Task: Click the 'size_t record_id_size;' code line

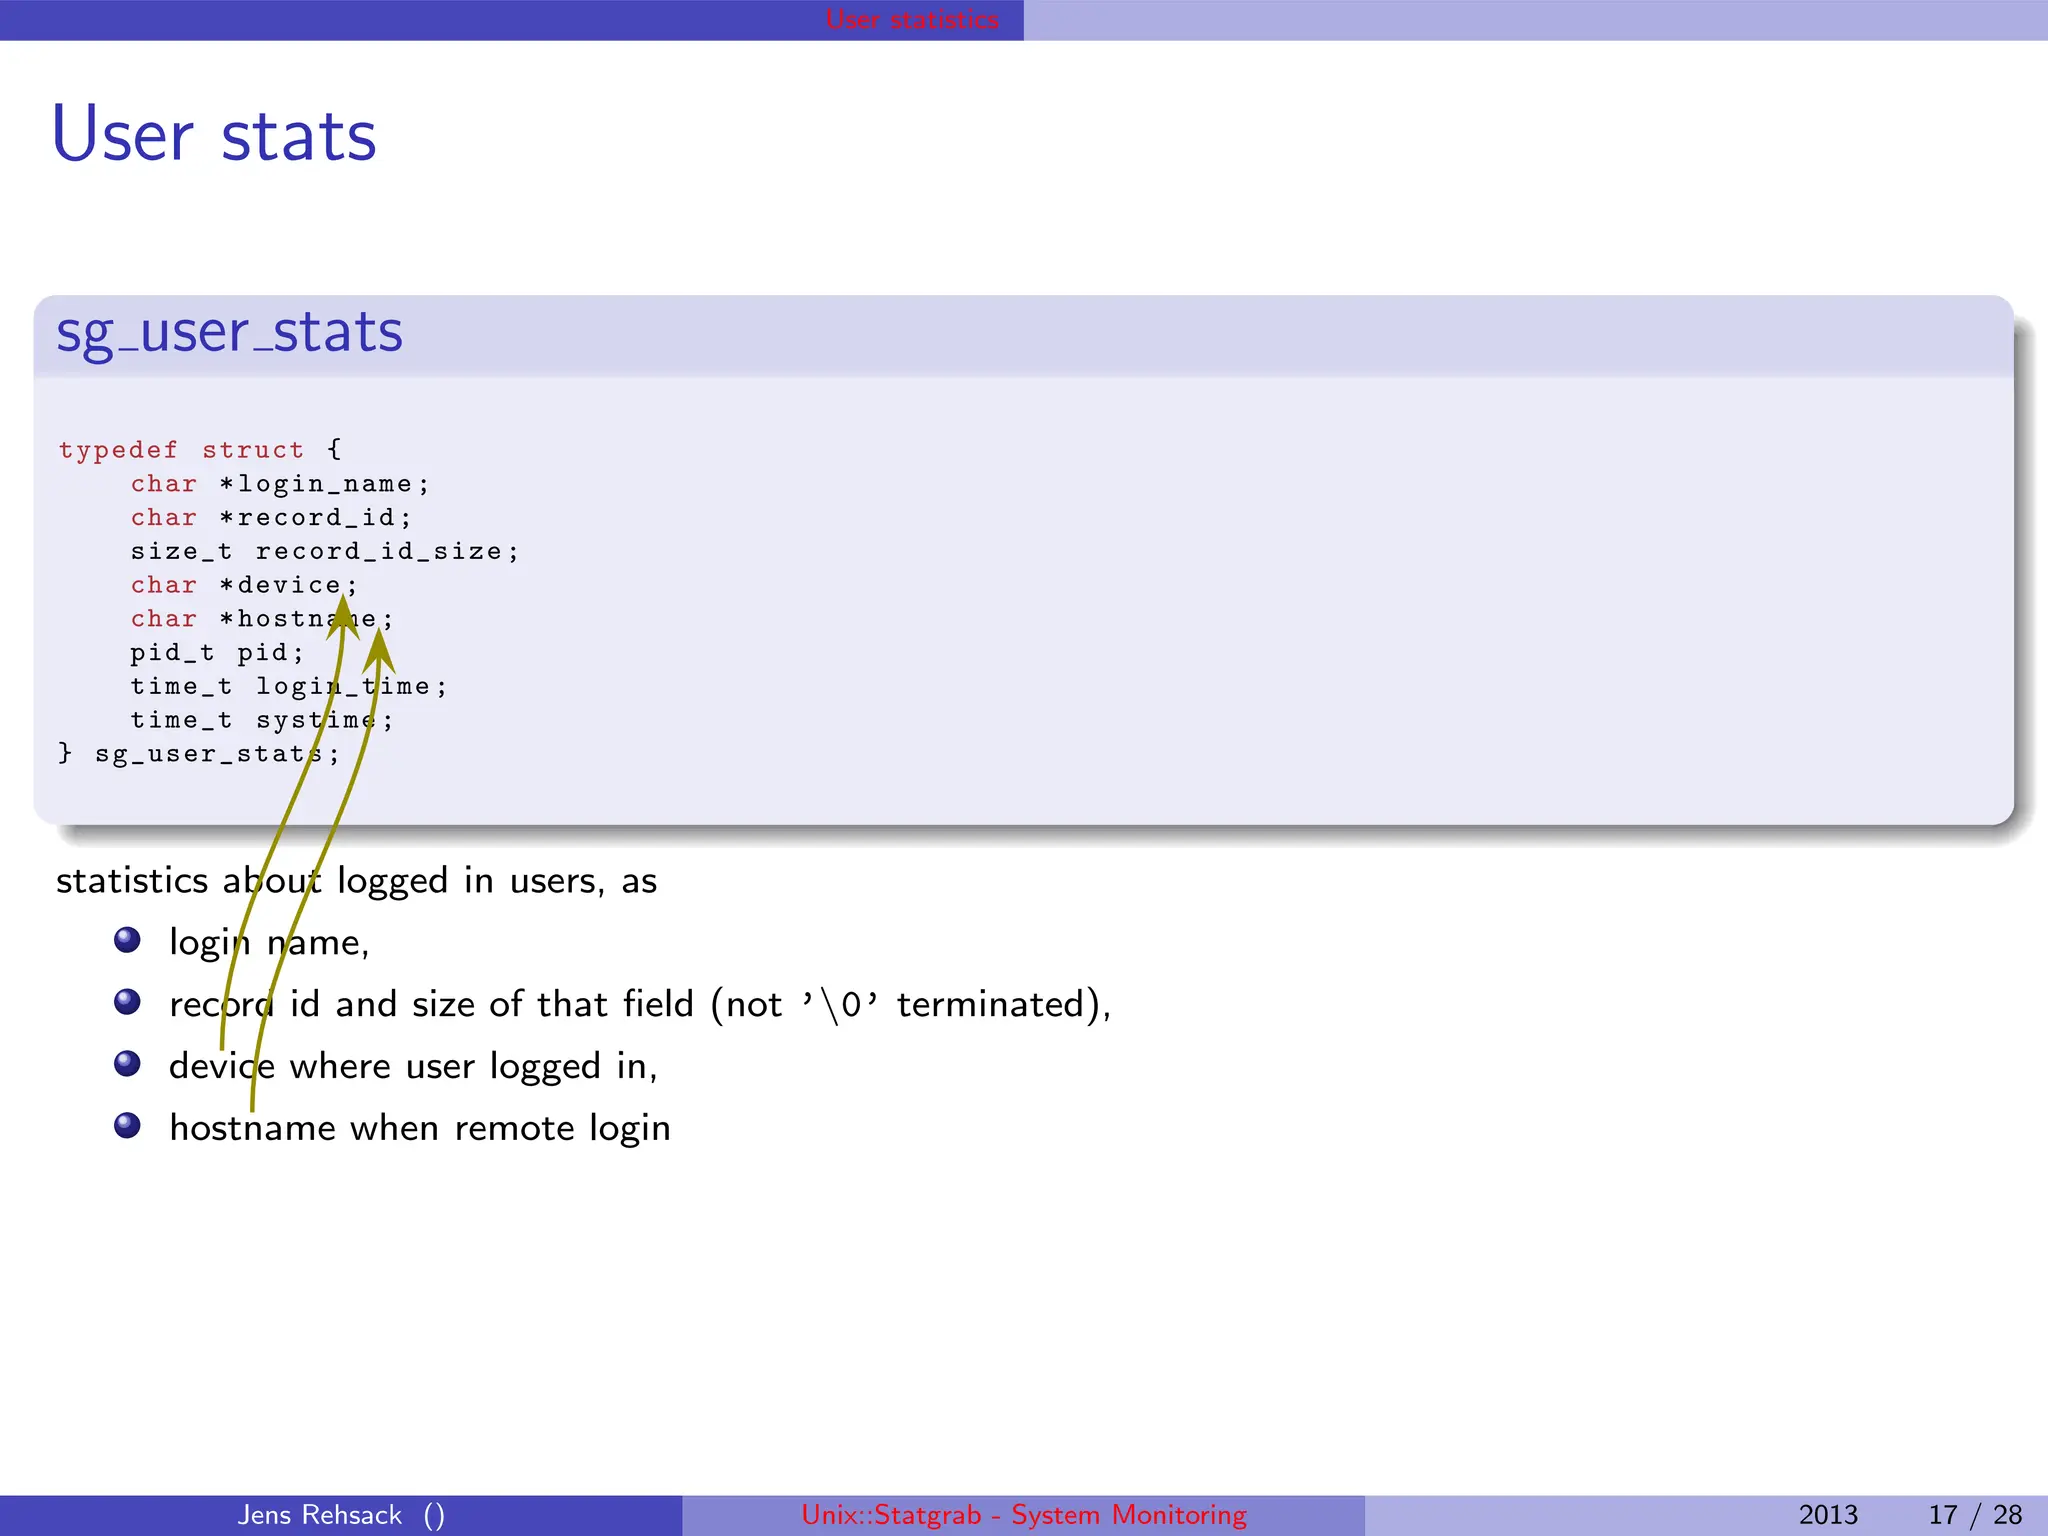Action: (325, 551)
